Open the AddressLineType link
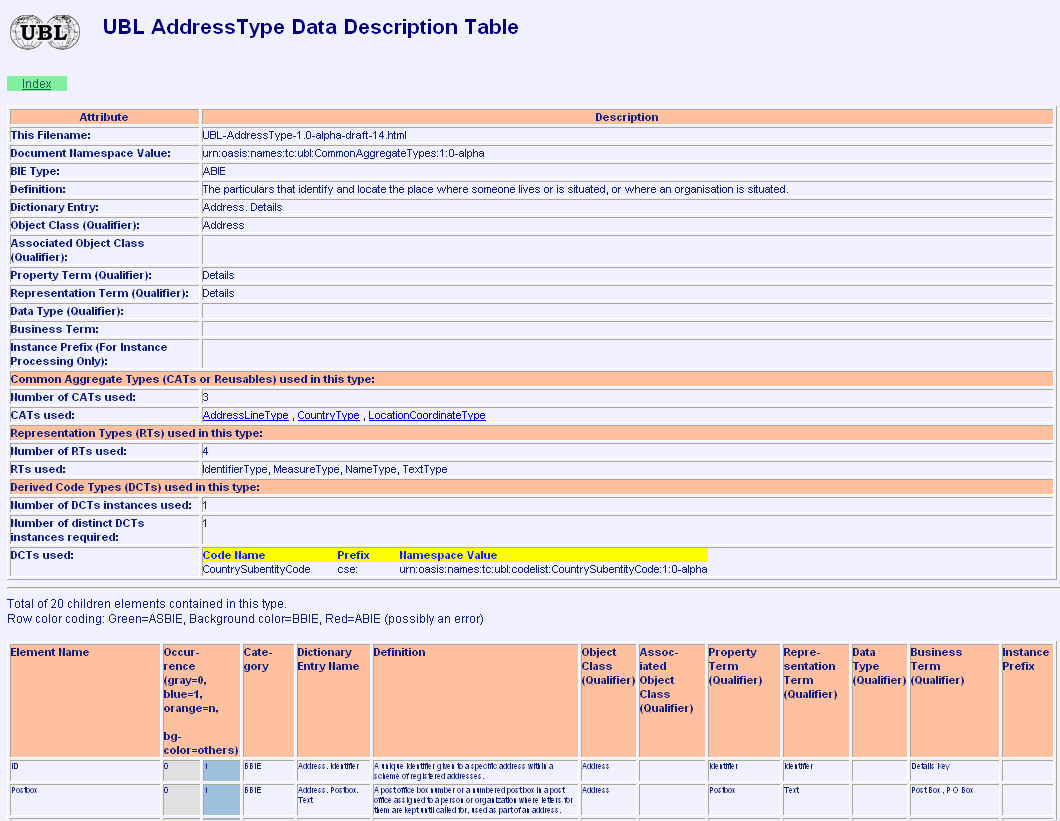The height and width of the screenshot is (821, 1060). click(245, 415)
